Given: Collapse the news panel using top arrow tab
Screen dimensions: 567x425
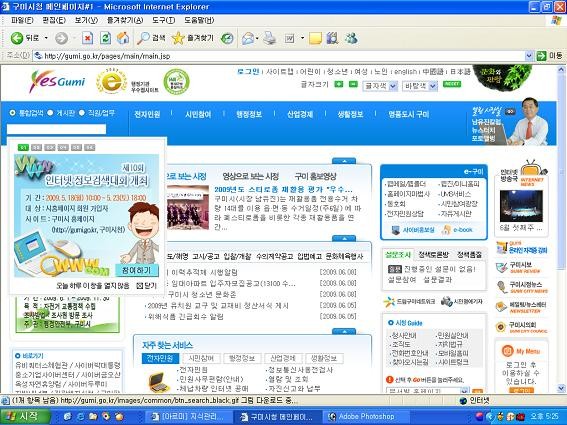Looking at the screenshot, I should pyautogui.click(x=344, y=161).
